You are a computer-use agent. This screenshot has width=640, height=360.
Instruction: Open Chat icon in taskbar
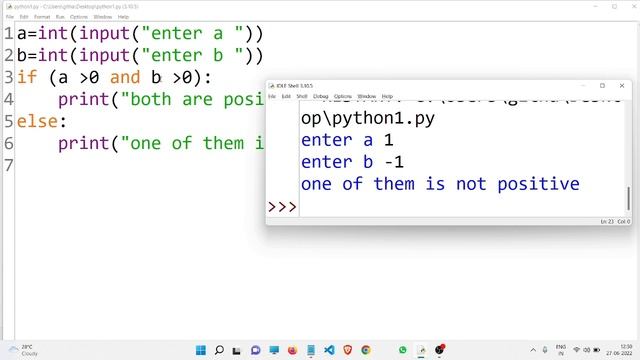[256, 350]
